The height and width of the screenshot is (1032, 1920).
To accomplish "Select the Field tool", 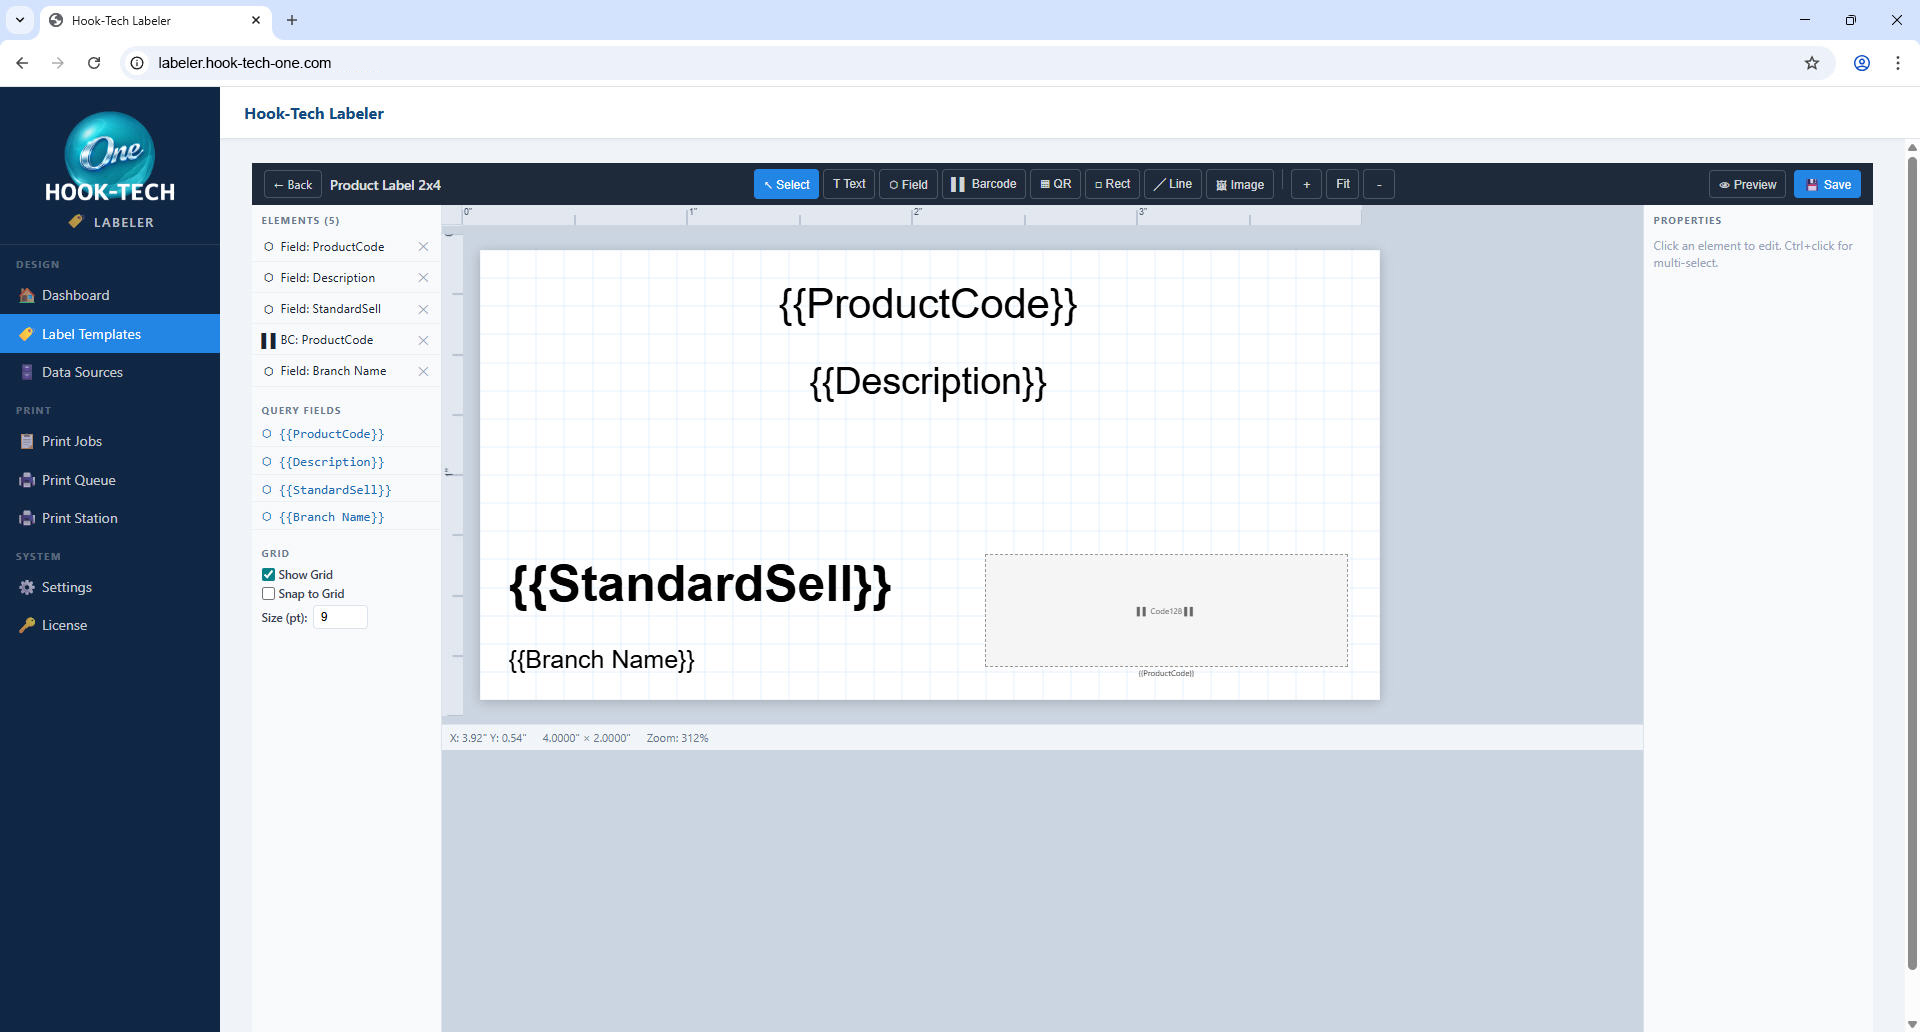I will coord(907,184).
